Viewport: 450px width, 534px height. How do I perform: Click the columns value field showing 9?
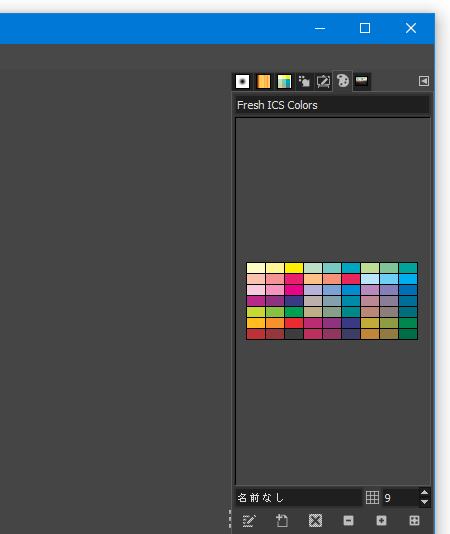coord(401,498)
